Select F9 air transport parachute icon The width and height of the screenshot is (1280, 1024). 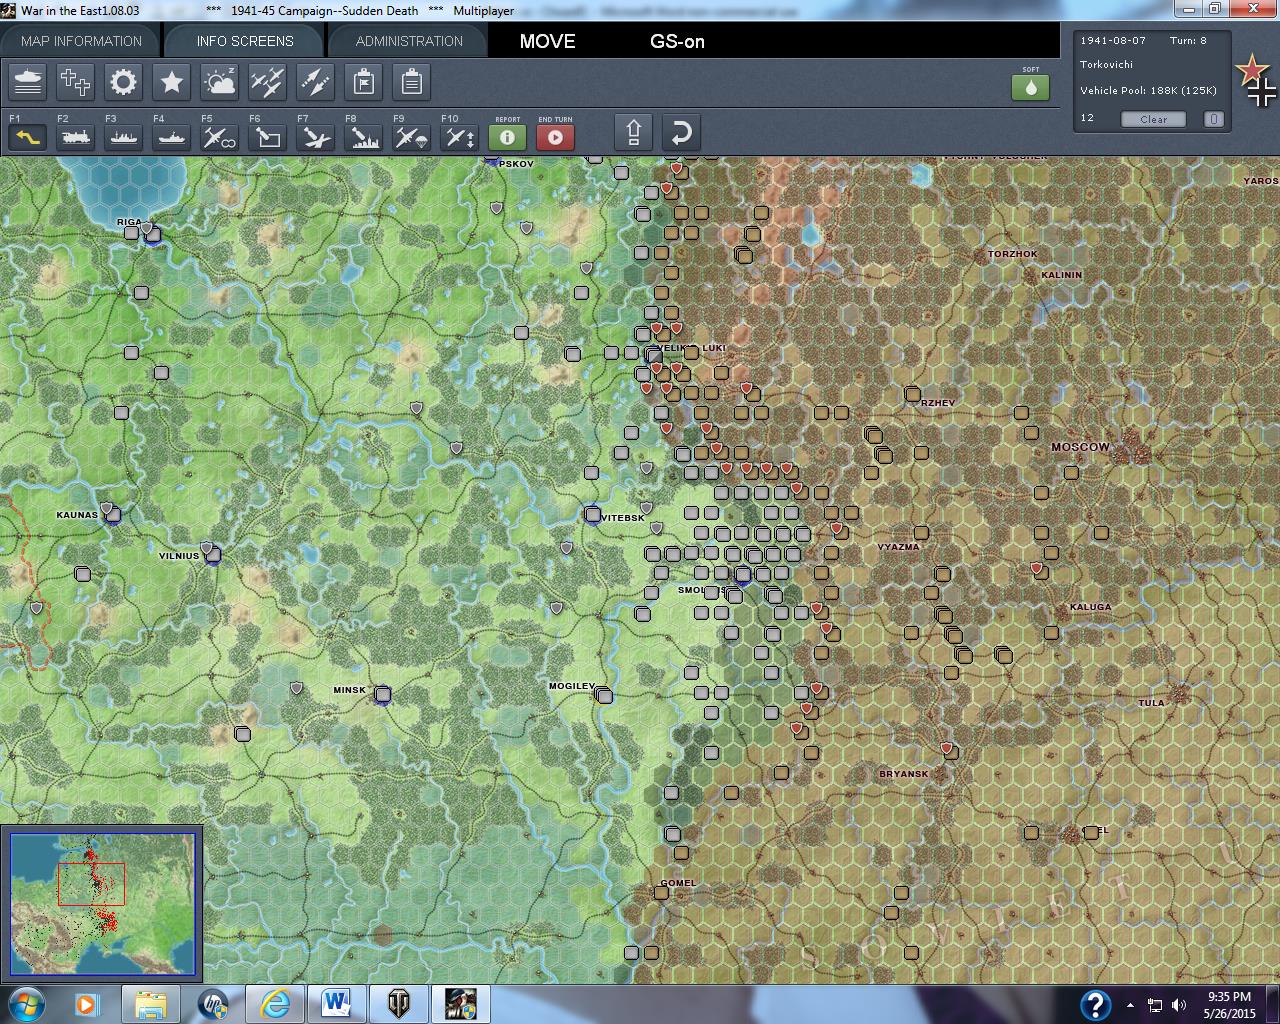[412, 137]
